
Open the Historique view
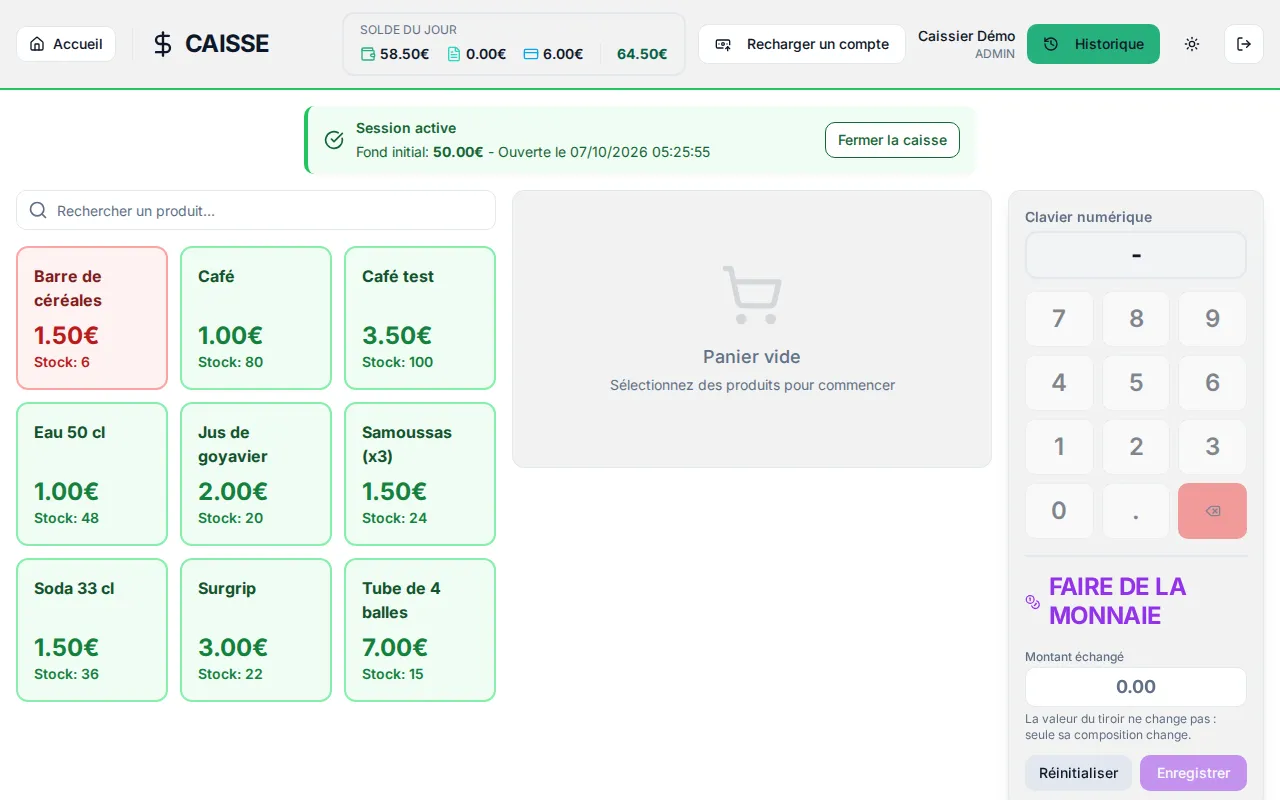(x=1093, y=44)
